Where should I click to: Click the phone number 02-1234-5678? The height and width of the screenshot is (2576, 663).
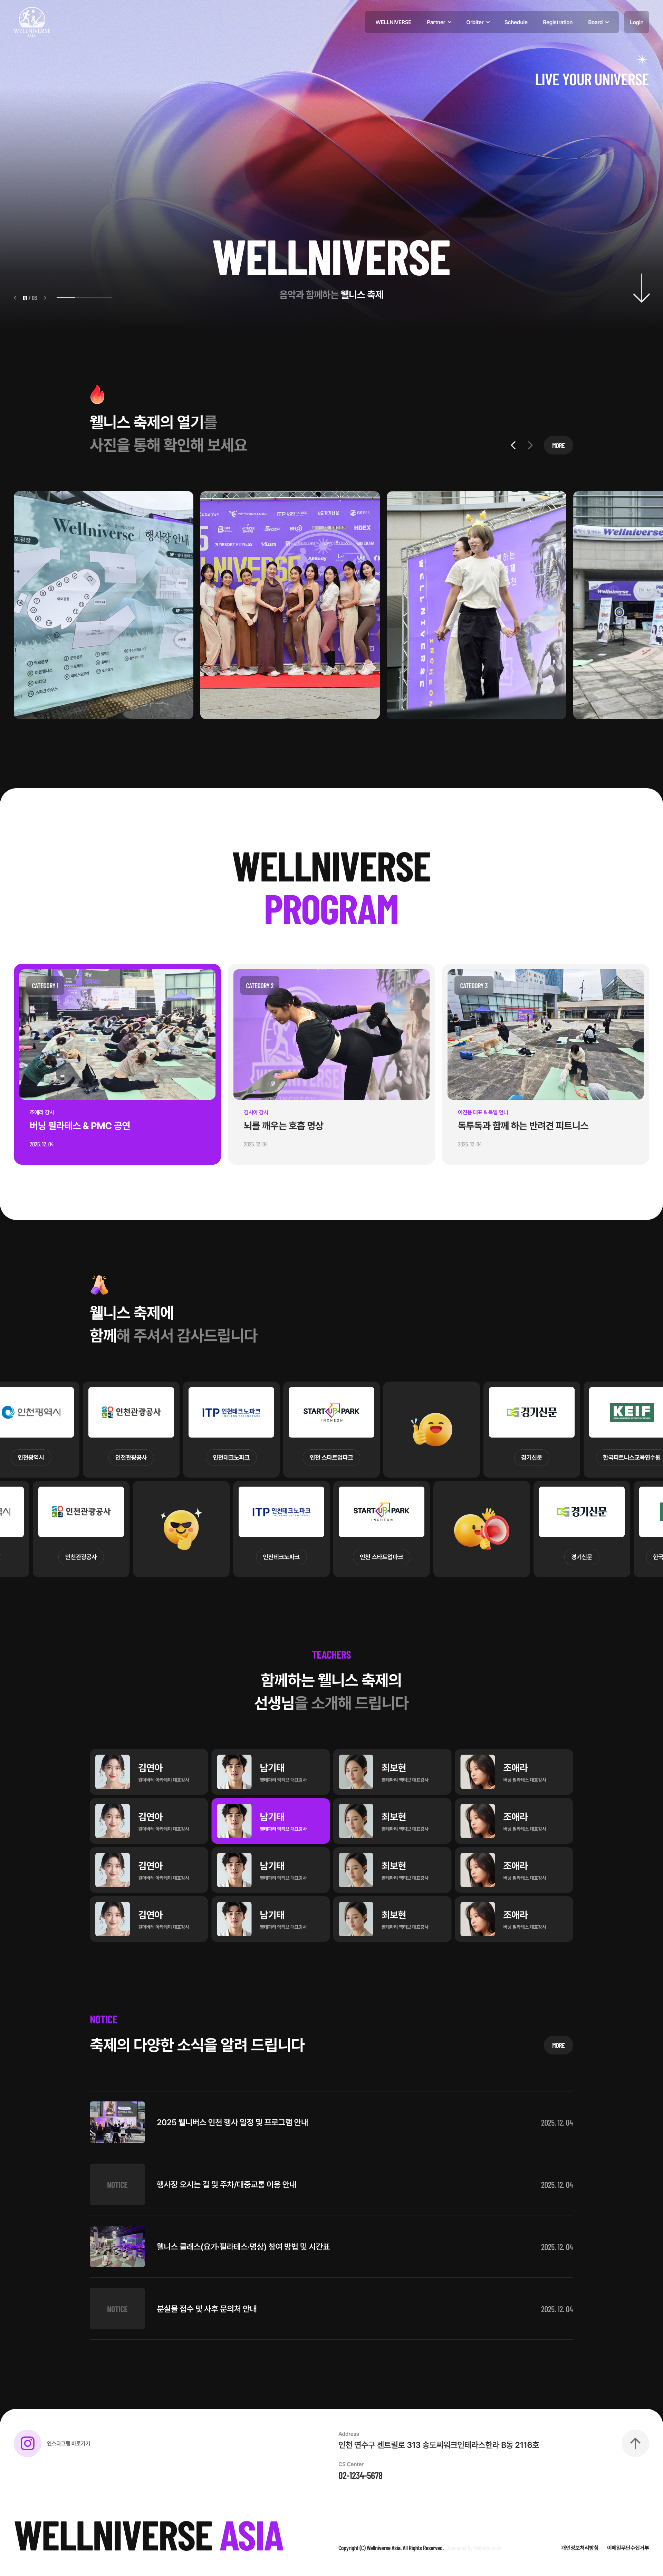pos(360,2475)
